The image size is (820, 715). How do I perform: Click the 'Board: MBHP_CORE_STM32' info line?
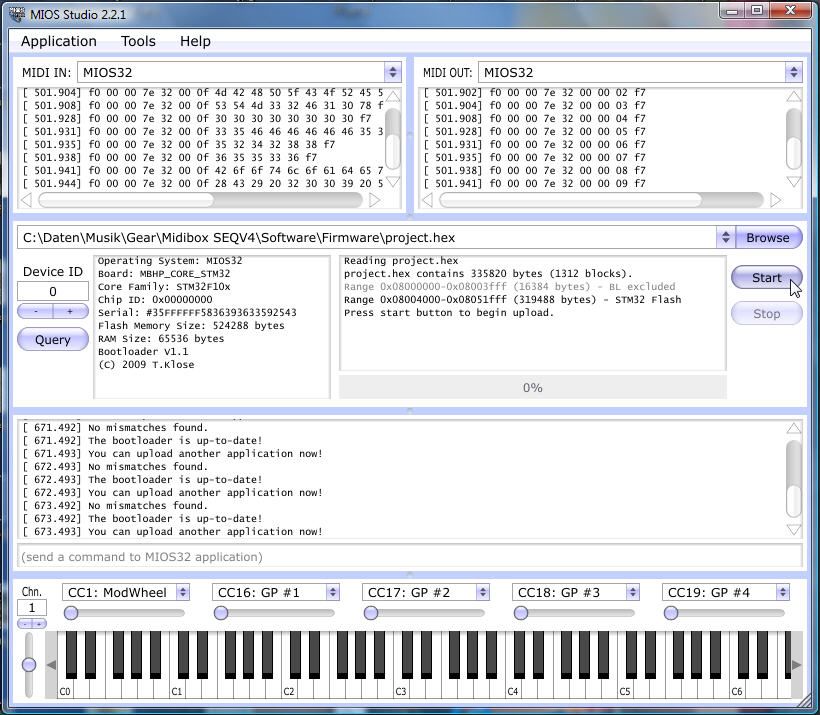click(164, 274)
